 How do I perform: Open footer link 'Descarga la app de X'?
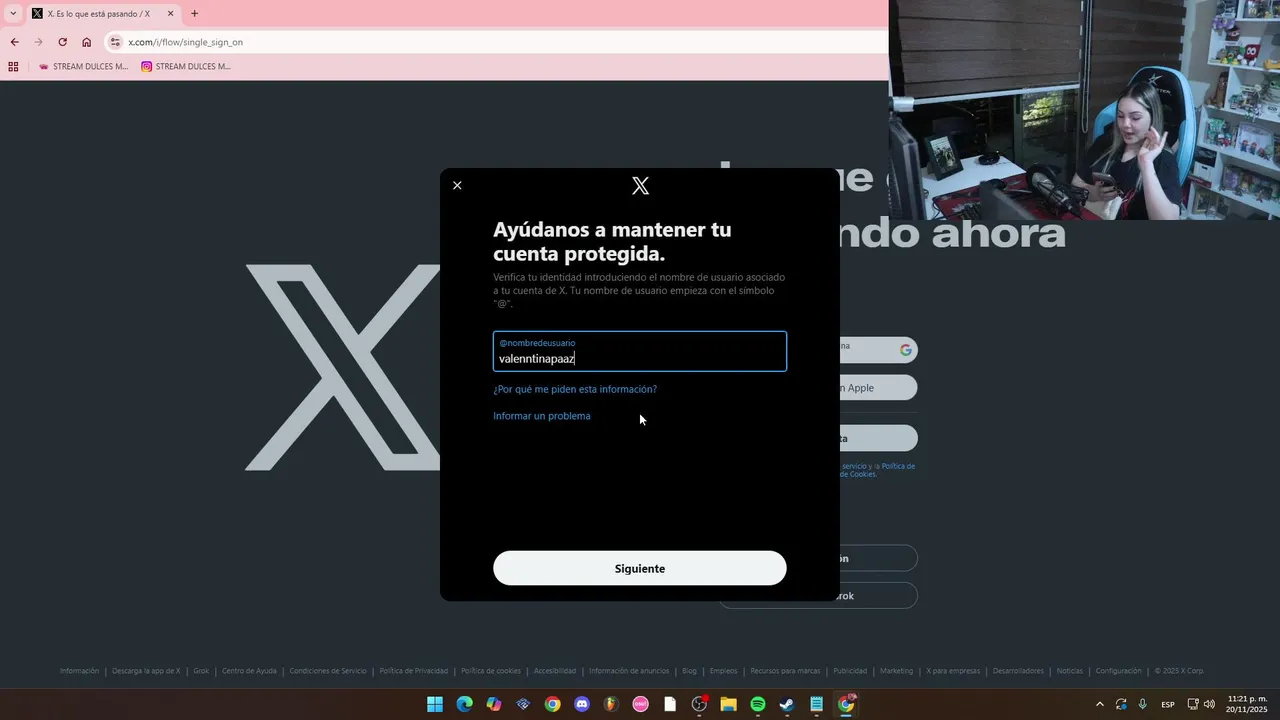(x=146, y=671)
